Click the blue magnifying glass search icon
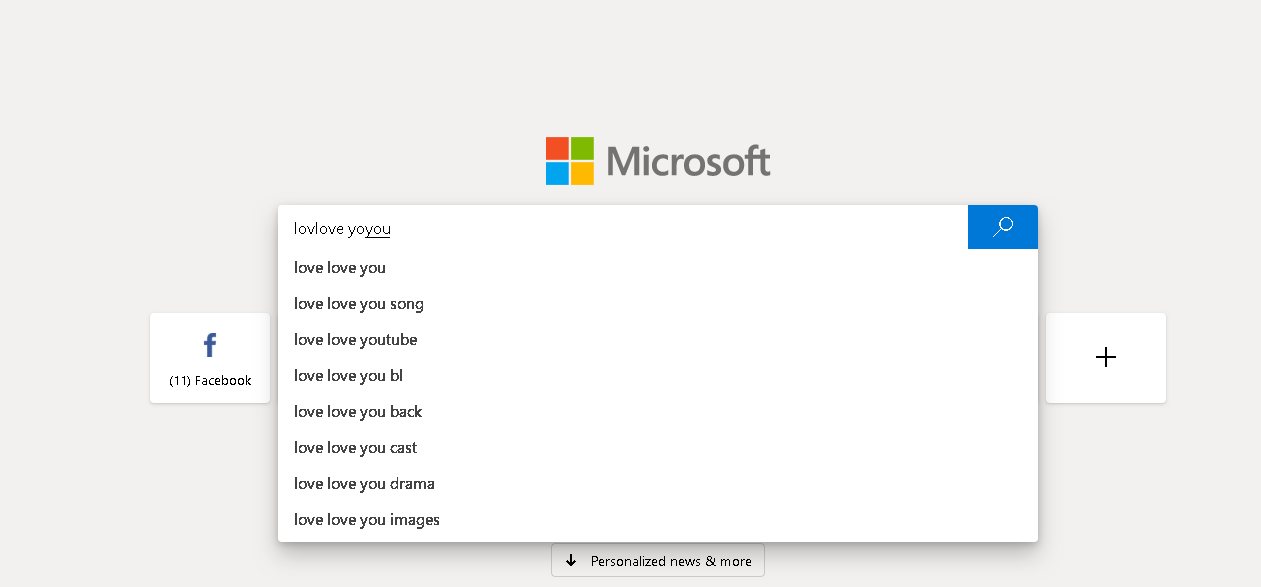 point(1002,227)
